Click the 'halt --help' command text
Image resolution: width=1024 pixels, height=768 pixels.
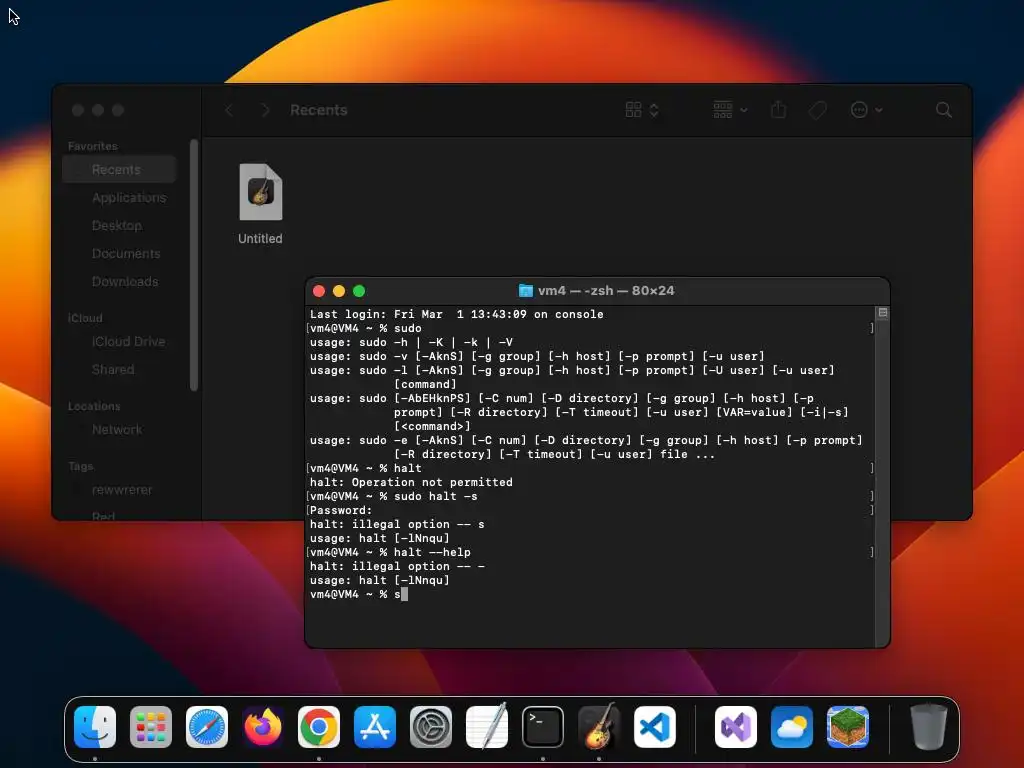[x=432, y=552]
